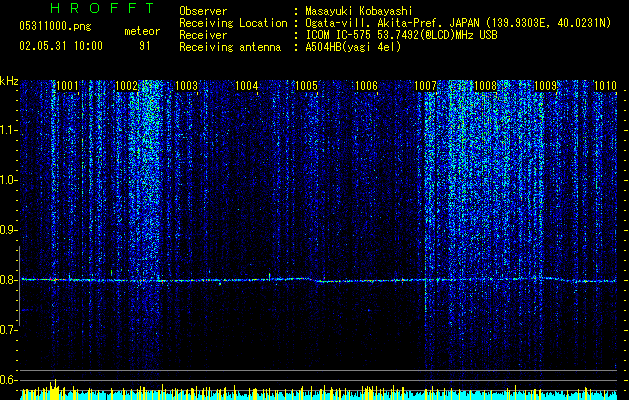The image size is (629, 400).
Task: Click the Receiving antenna label
Action: [x=230, y=47]
